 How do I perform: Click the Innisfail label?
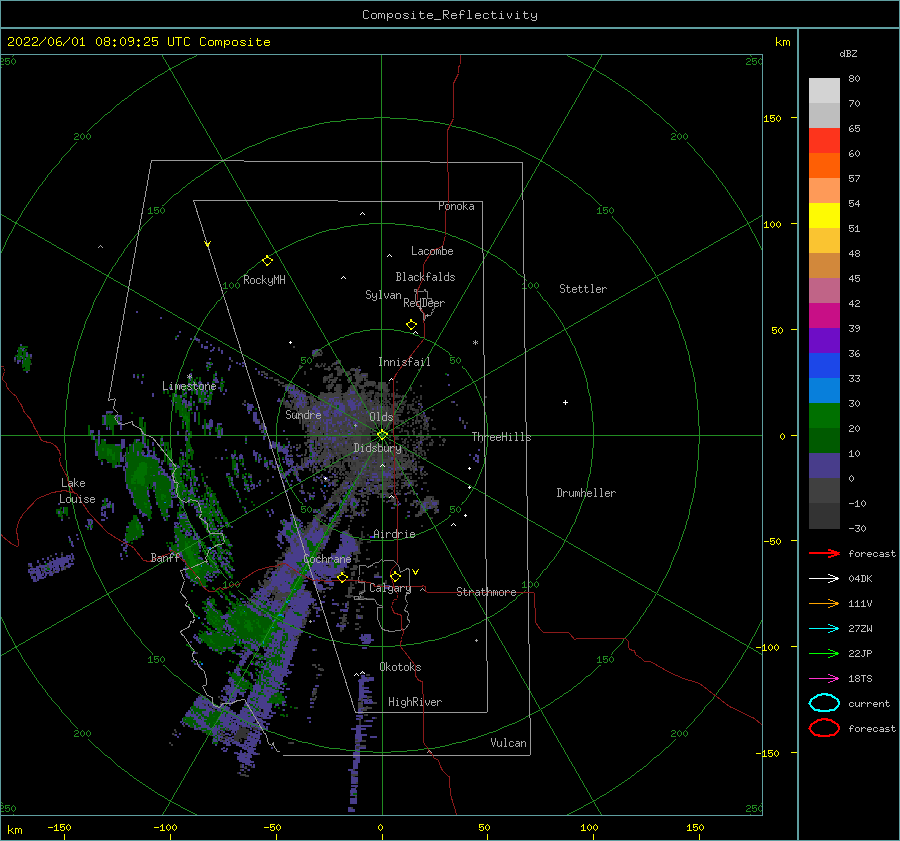coord(404,362)
